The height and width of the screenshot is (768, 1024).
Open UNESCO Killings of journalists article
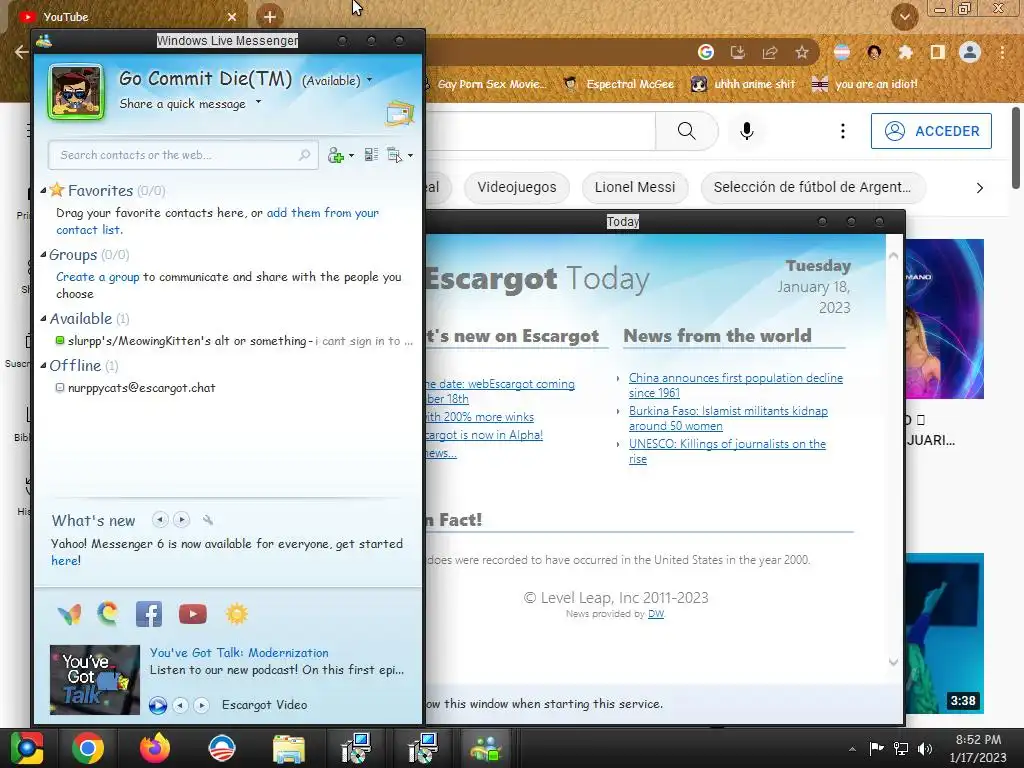[727, 451]
